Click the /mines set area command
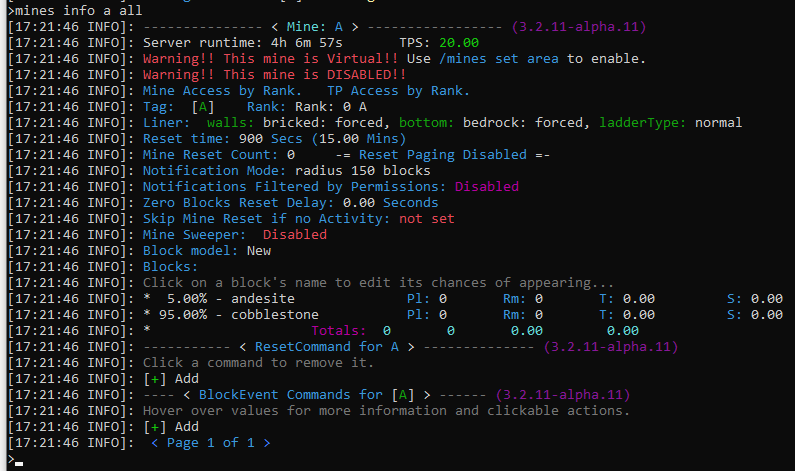This screenshot has width=795, height=471. click(498, 59)
